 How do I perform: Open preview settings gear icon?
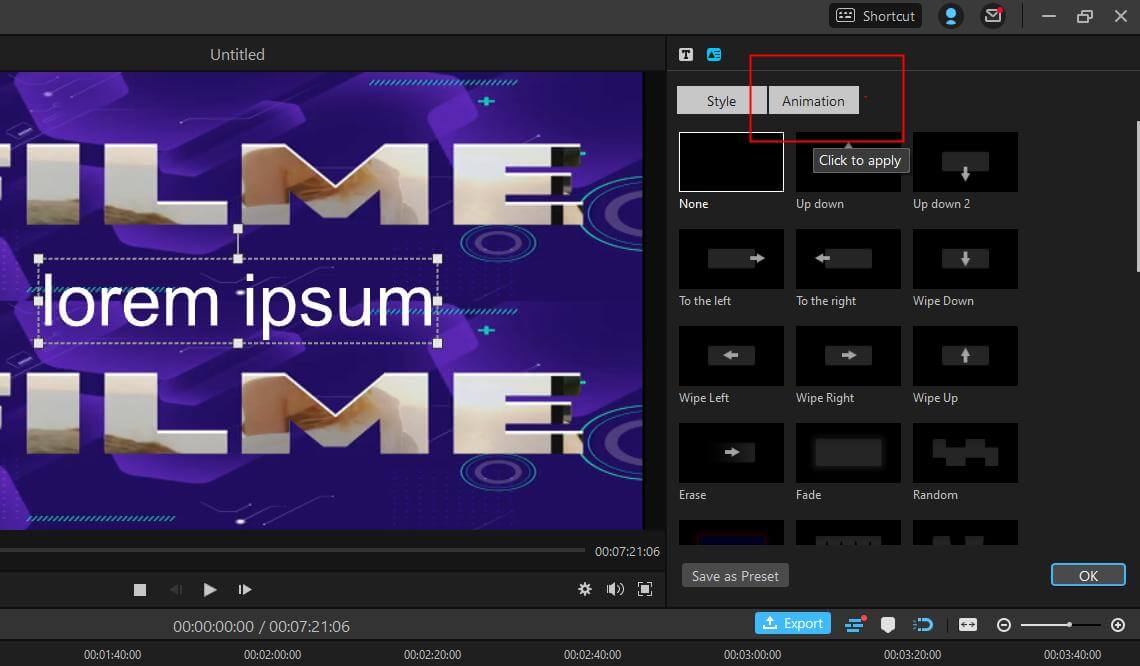pos(585,589)
